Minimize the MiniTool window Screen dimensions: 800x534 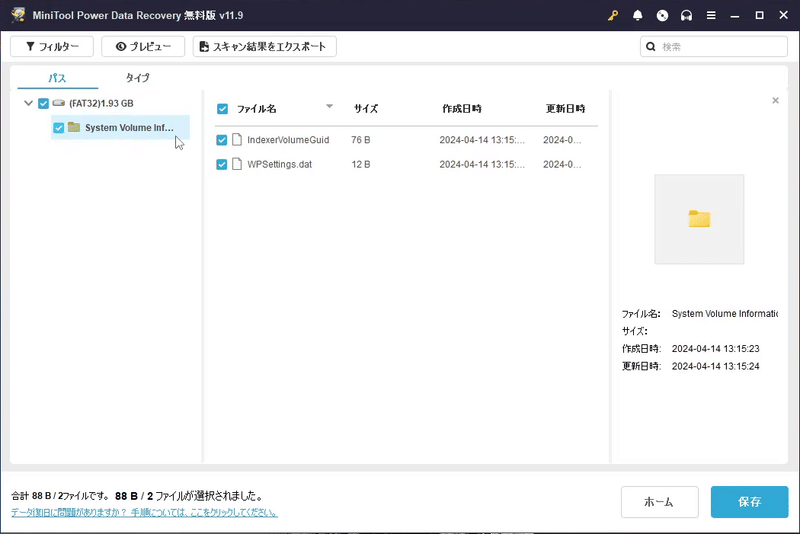735,15
